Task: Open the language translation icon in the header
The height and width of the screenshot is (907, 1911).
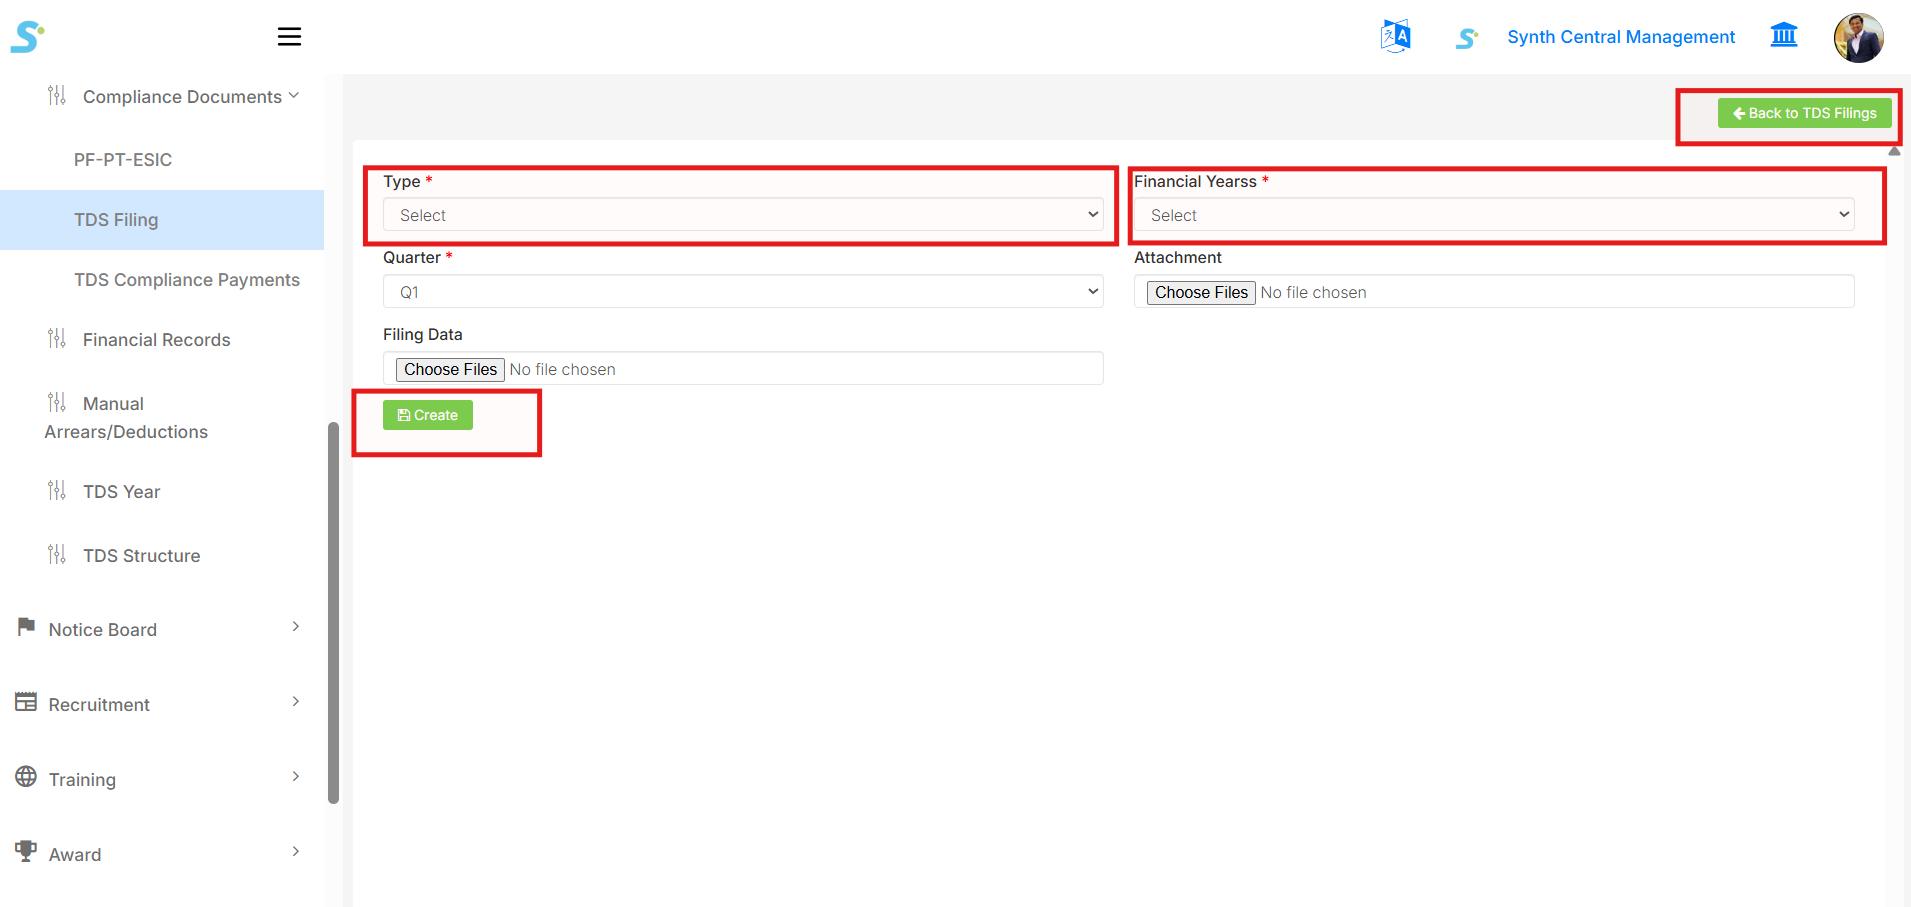Action: click(1395, 35)
